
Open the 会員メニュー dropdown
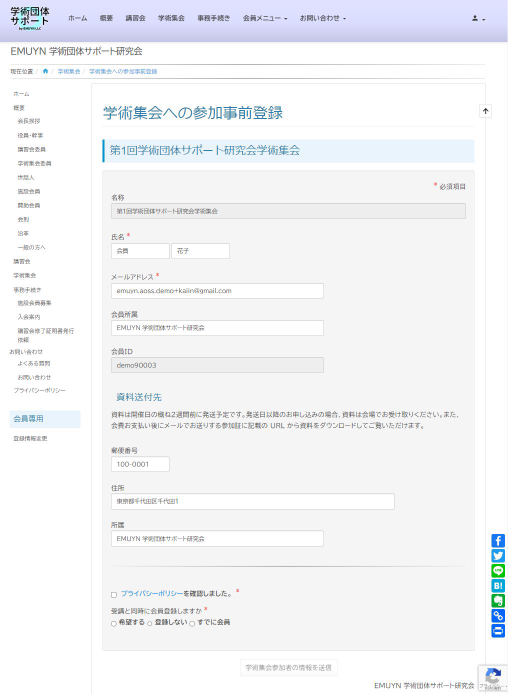(265, 18)
